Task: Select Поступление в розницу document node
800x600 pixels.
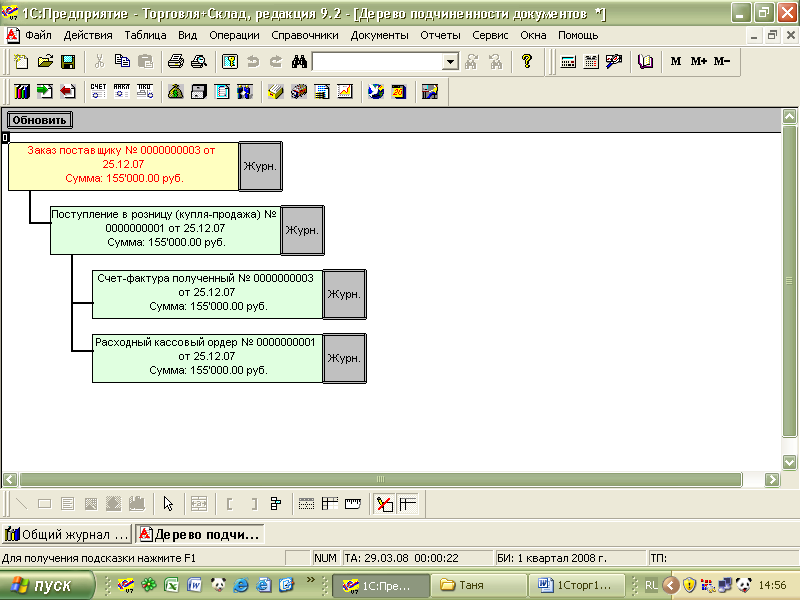Action: (x=165, y=230)
